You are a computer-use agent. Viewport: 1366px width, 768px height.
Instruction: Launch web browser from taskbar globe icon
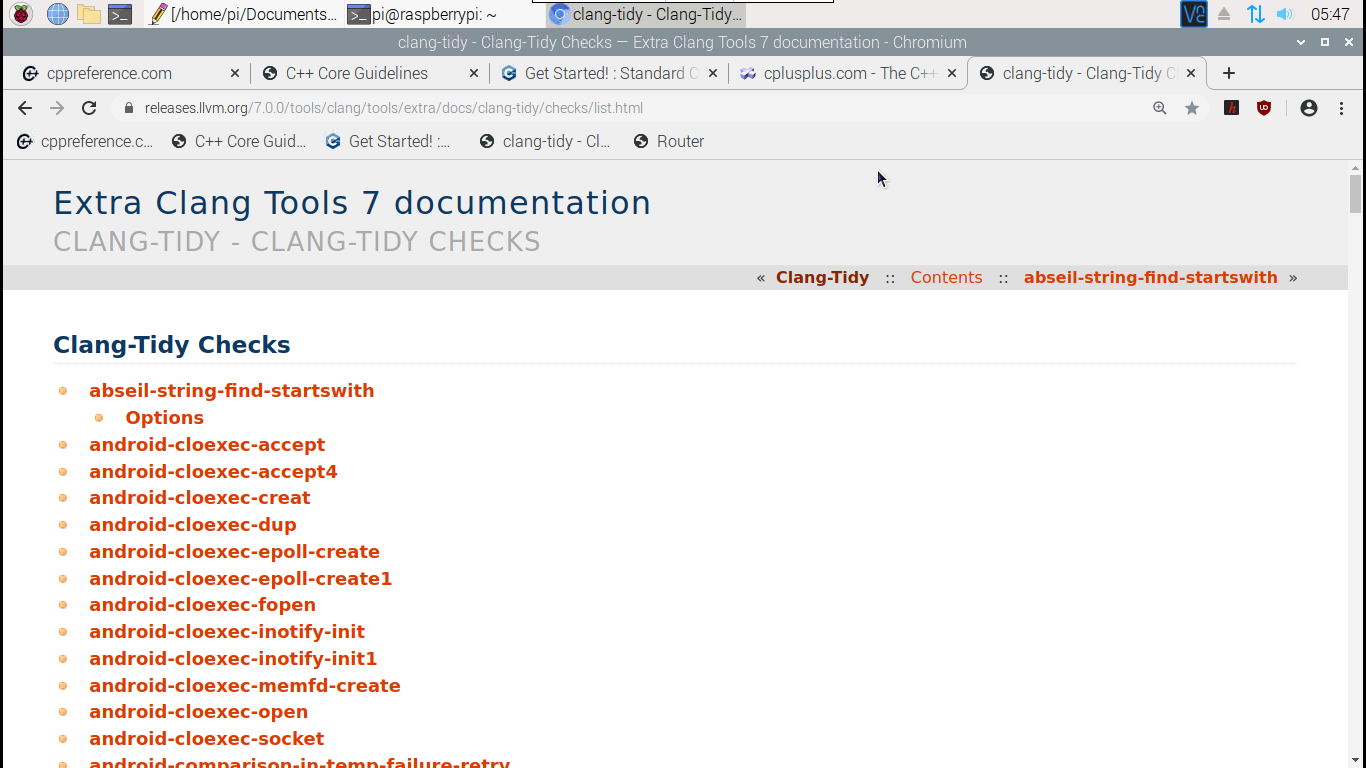pyautogui.click(x=58, y=14)
